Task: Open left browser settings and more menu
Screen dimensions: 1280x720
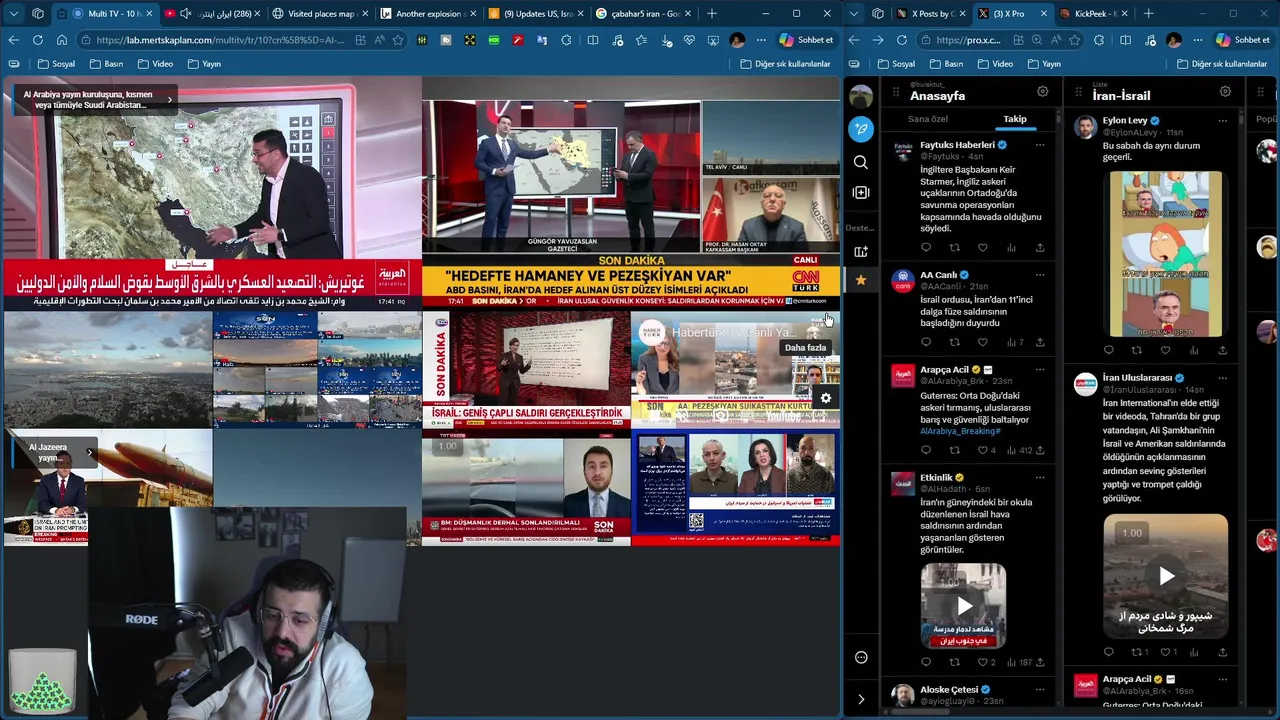Action: coord(761,40)
